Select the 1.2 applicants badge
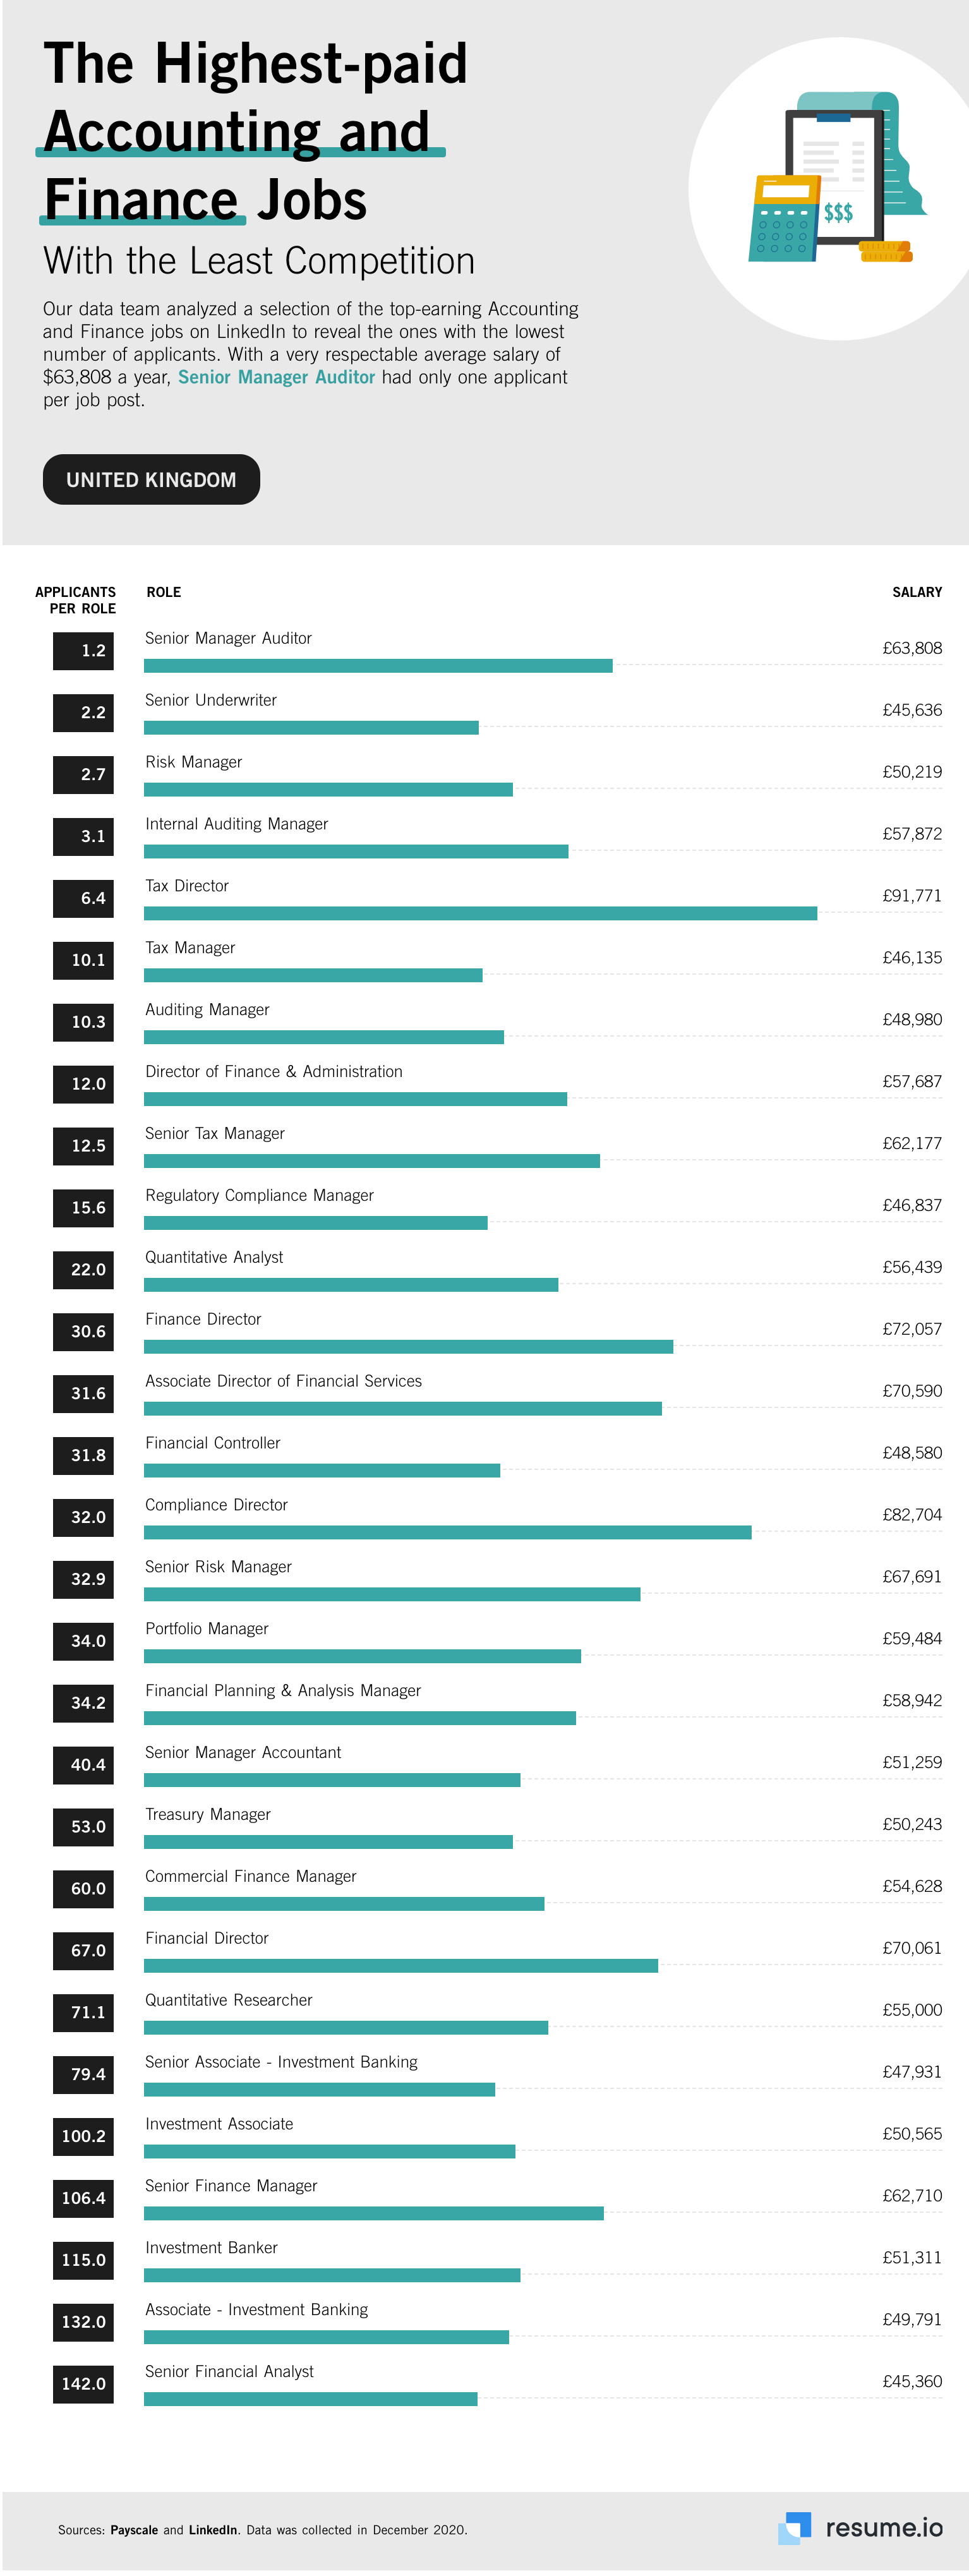Screen dimensions: 969x2576 [x=84, y=651]
